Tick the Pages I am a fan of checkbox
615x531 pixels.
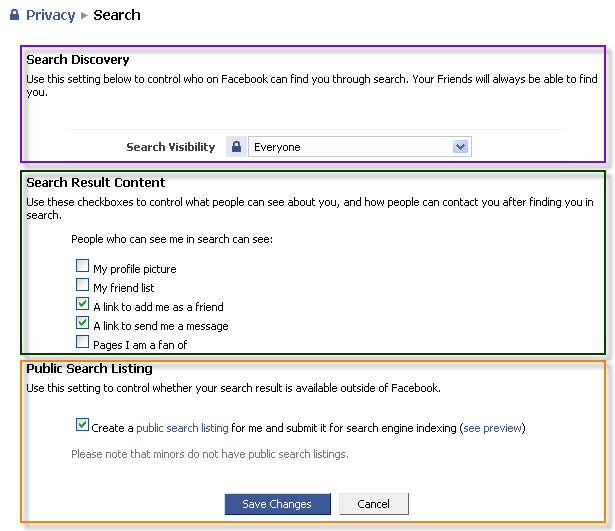[82, 343]
